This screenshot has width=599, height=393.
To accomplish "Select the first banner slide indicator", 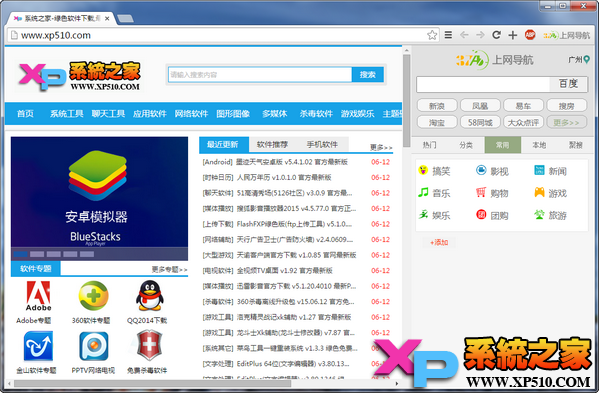I will [20, 254].
